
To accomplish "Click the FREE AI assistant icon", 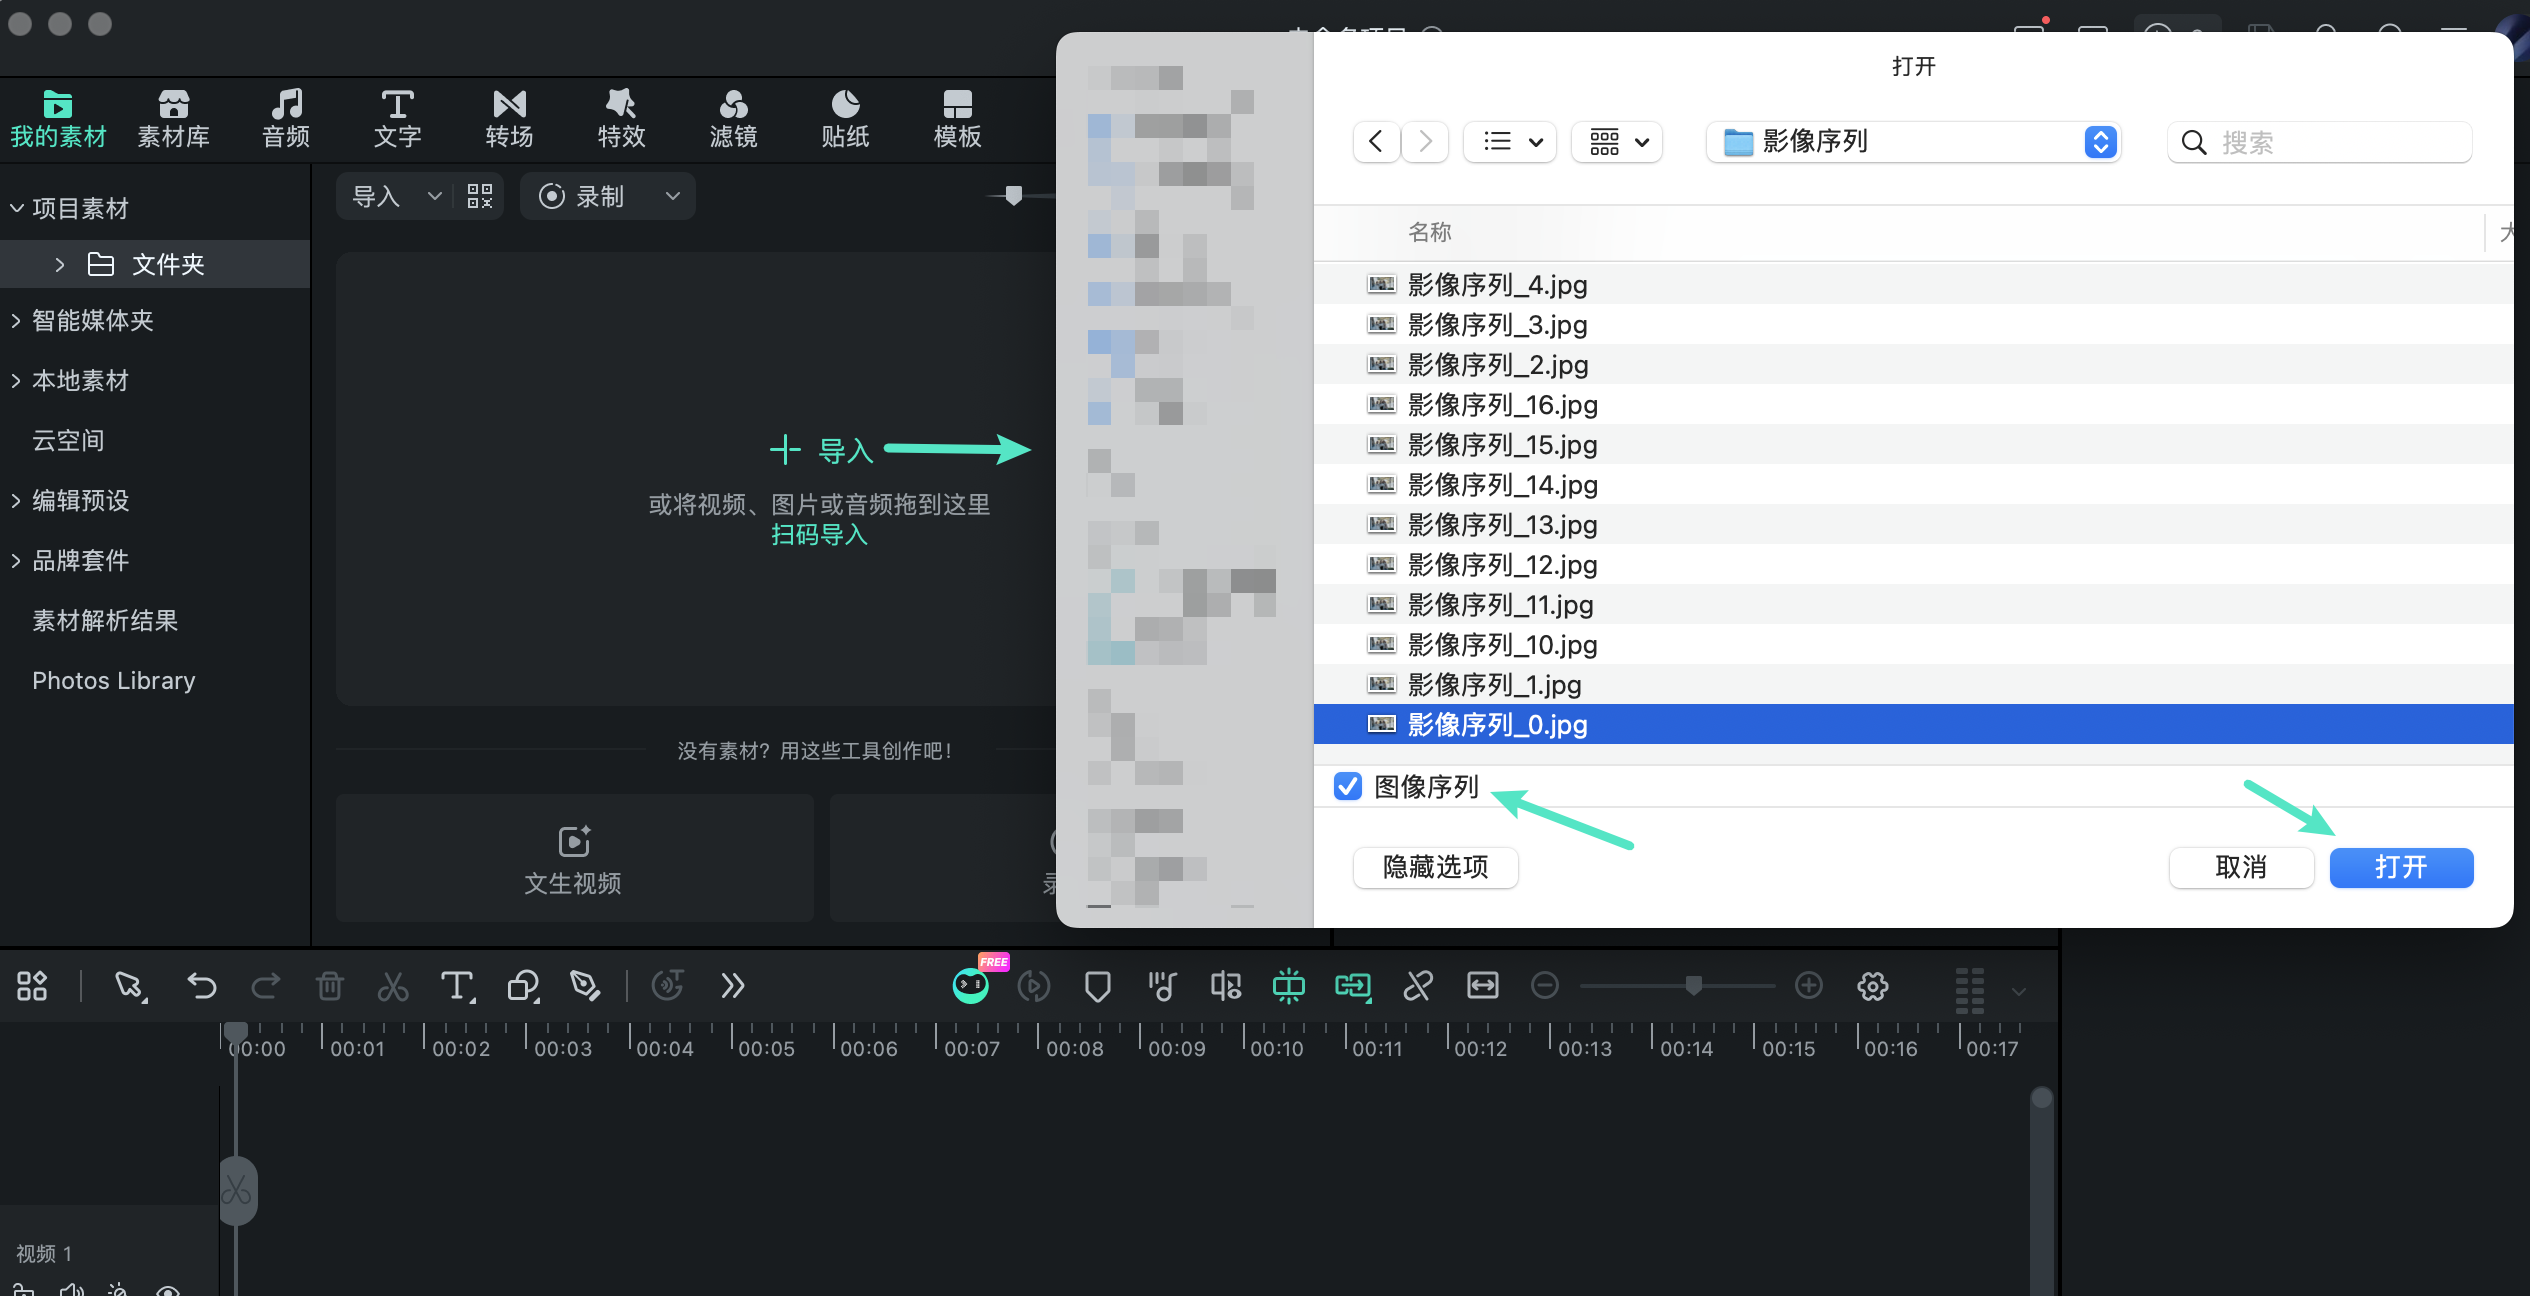I will (970, 986).
